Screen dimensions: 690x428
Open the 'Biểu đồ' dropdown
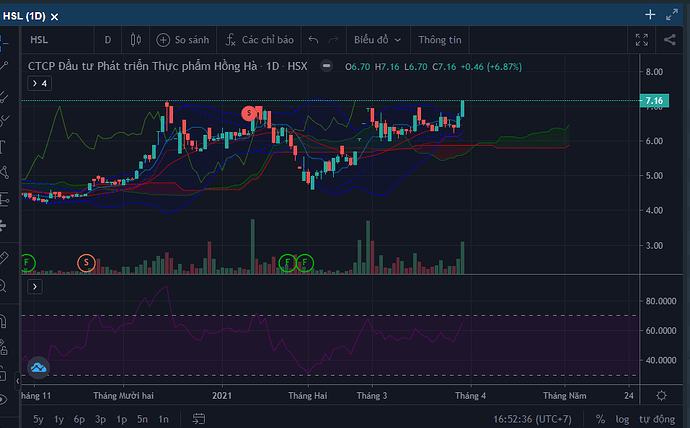377,40
